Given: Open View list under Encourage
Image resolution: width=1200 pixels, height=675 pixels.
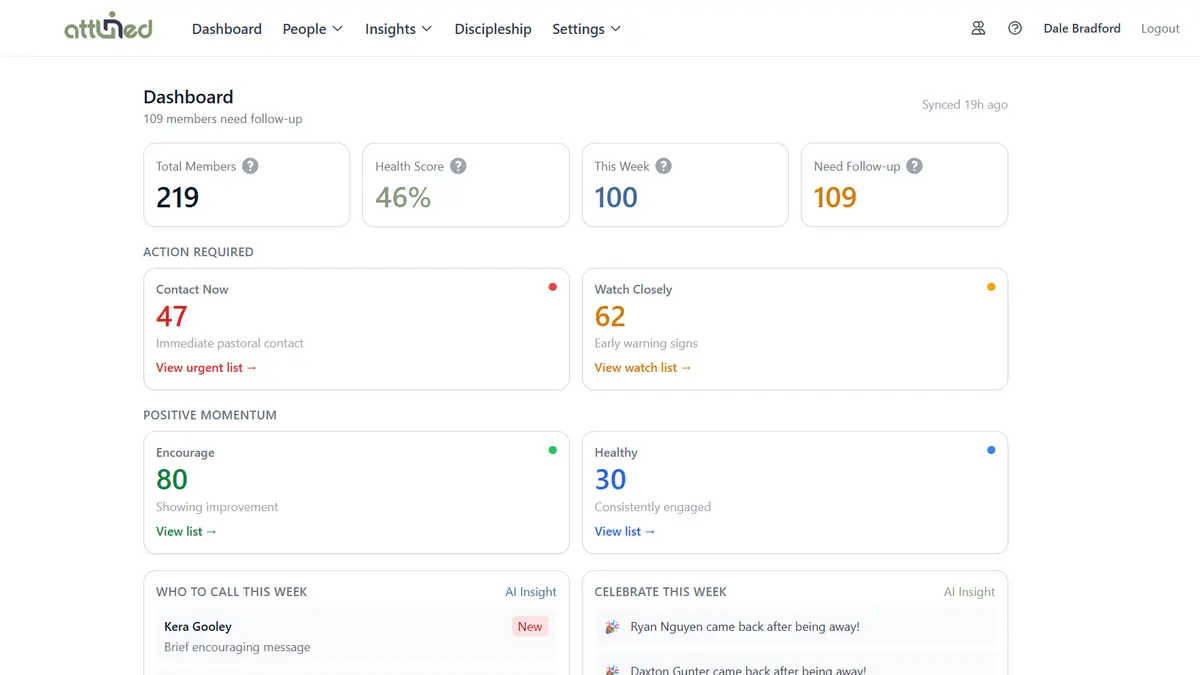Looking at the screenshot, I should pyautogui.click(x=186, y=532).
